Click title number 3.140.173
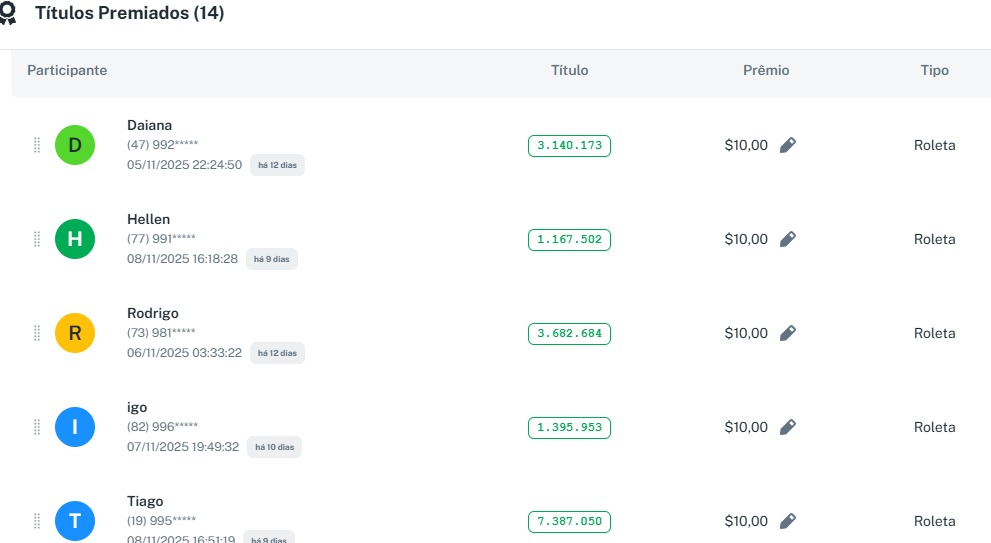Image resolution: width=991 pixels, height=543 pixels. [569, 146]
